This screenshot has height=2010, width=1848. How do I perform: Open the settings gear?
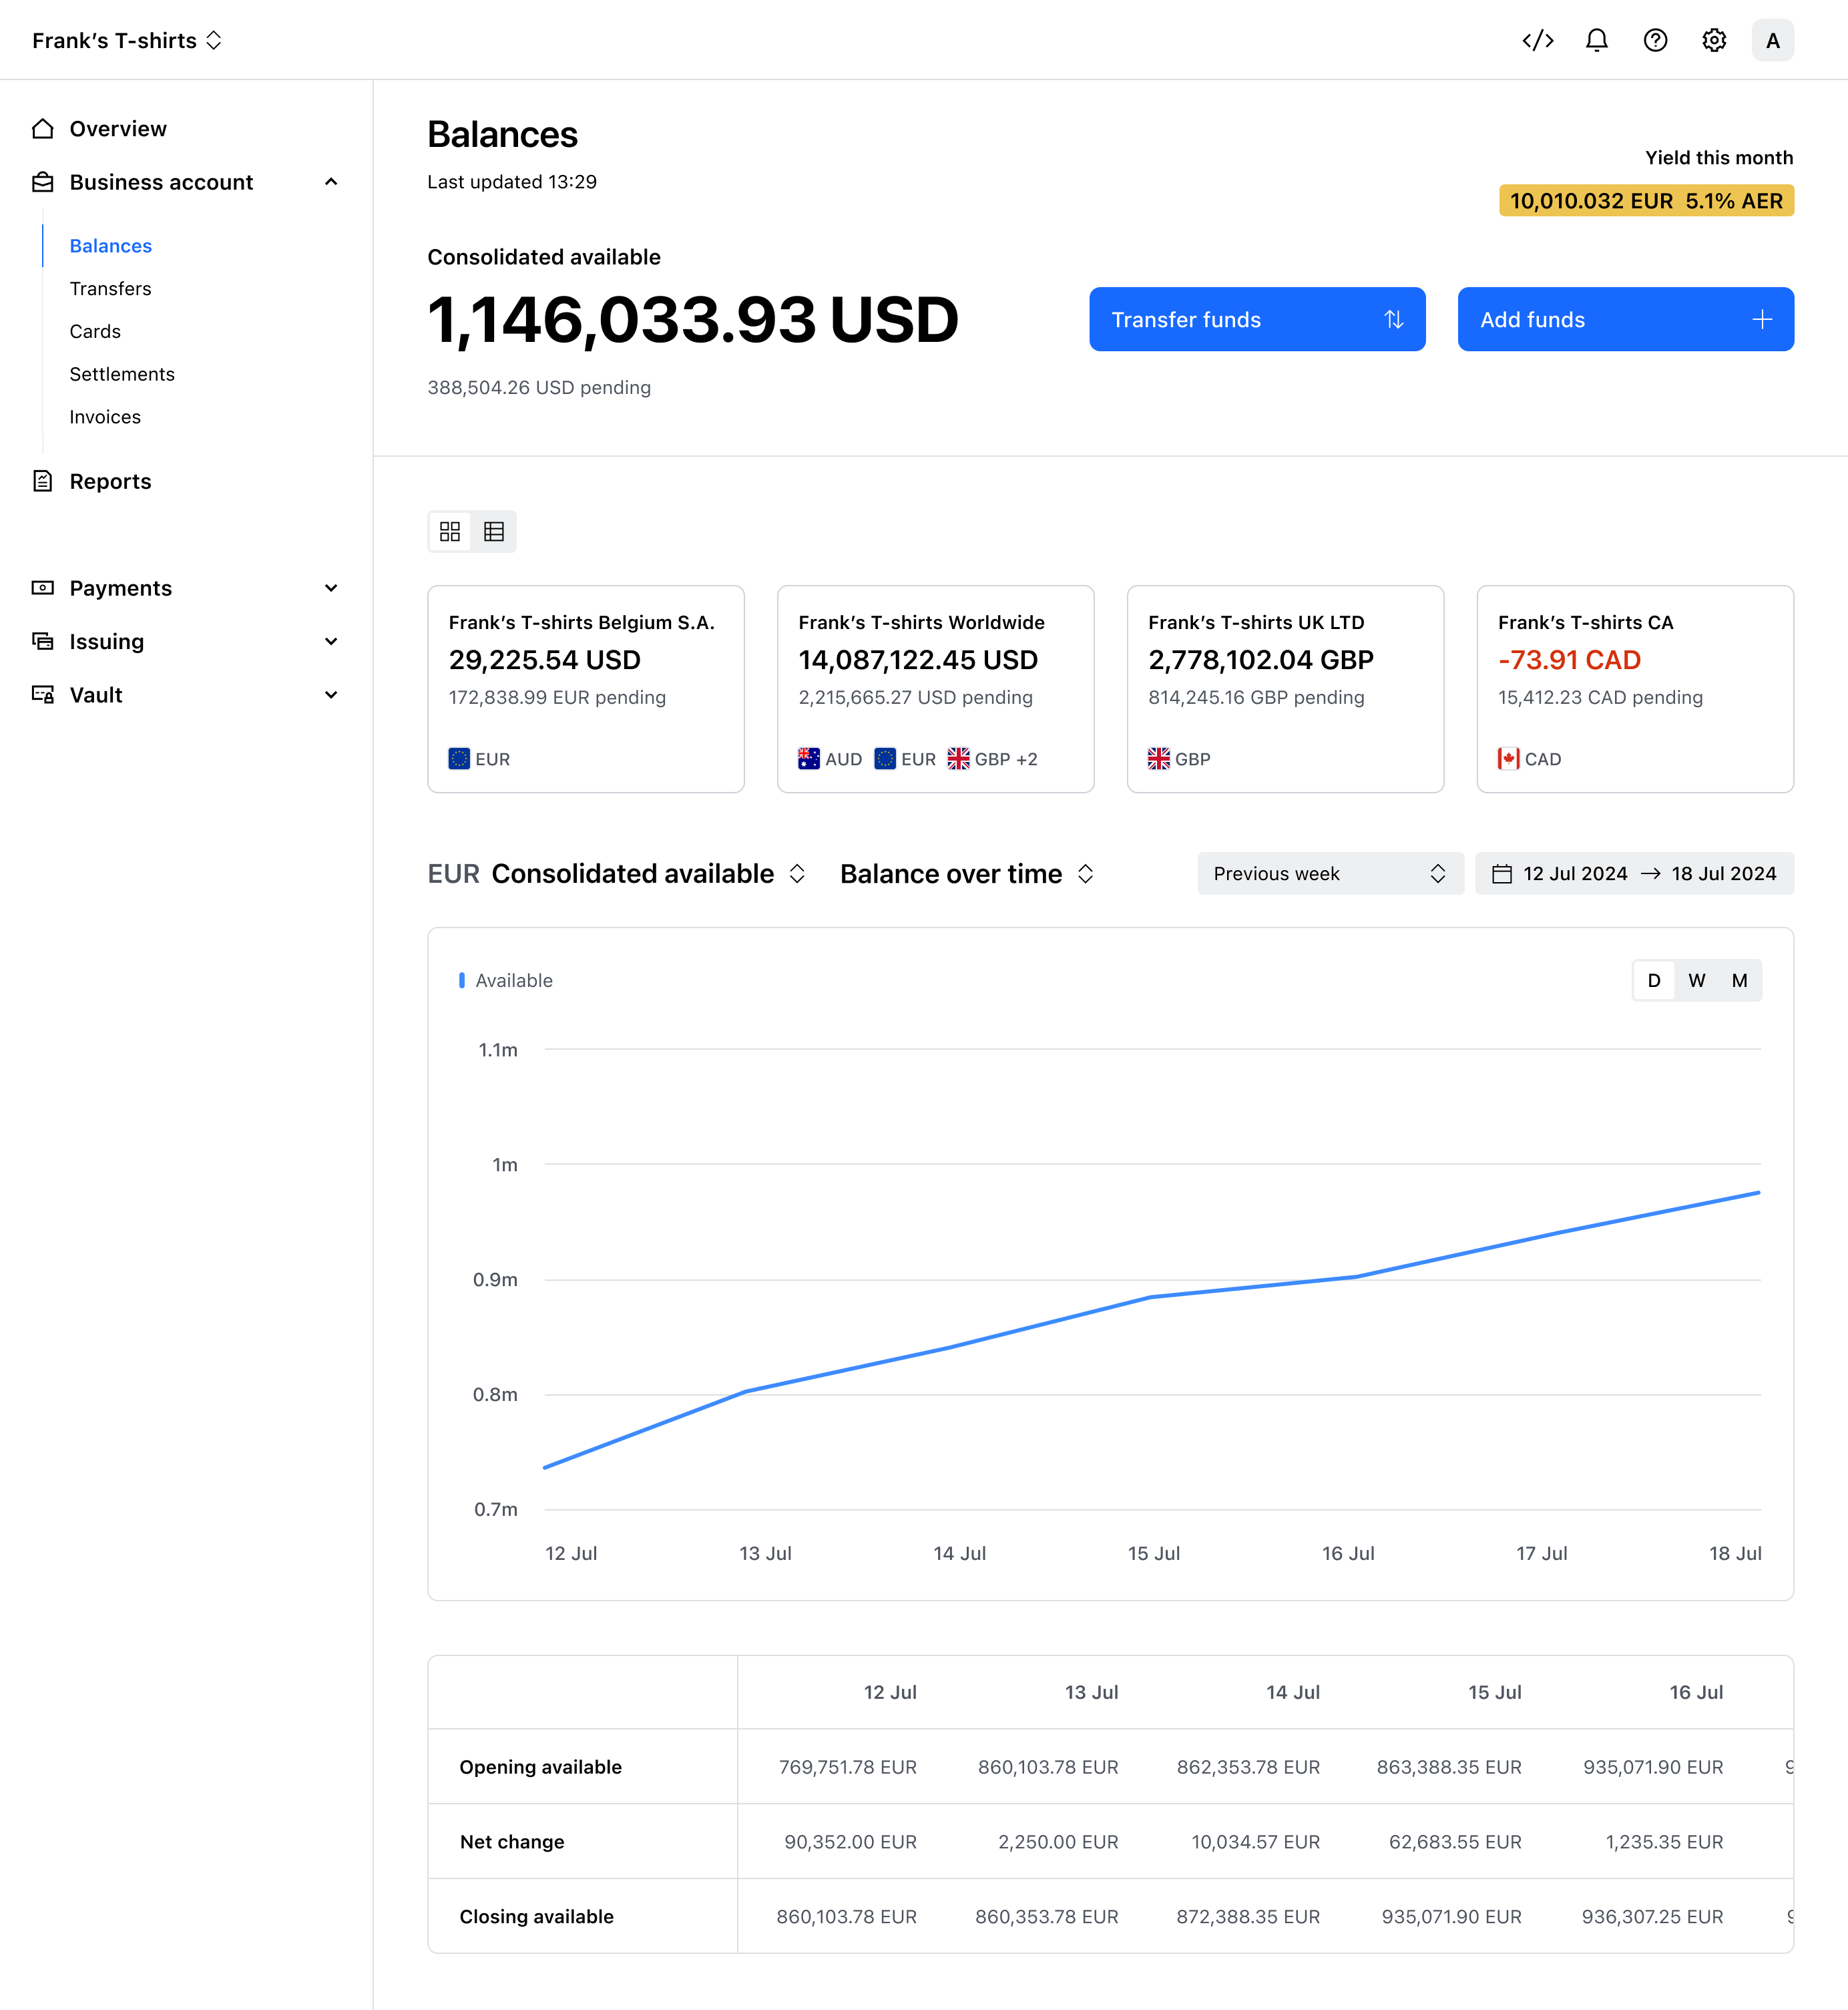point(1714,40)
